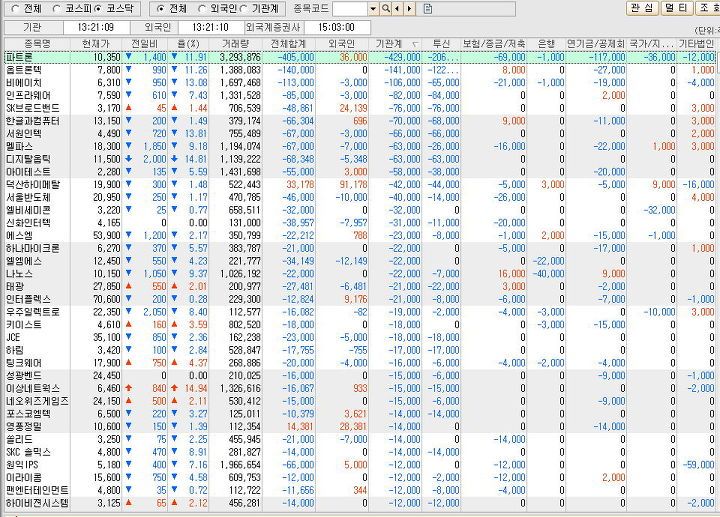The width and height of the screenshot is (720, 517).
Task: Select the 전체 market radio button
Action: (x=15, y=8)
